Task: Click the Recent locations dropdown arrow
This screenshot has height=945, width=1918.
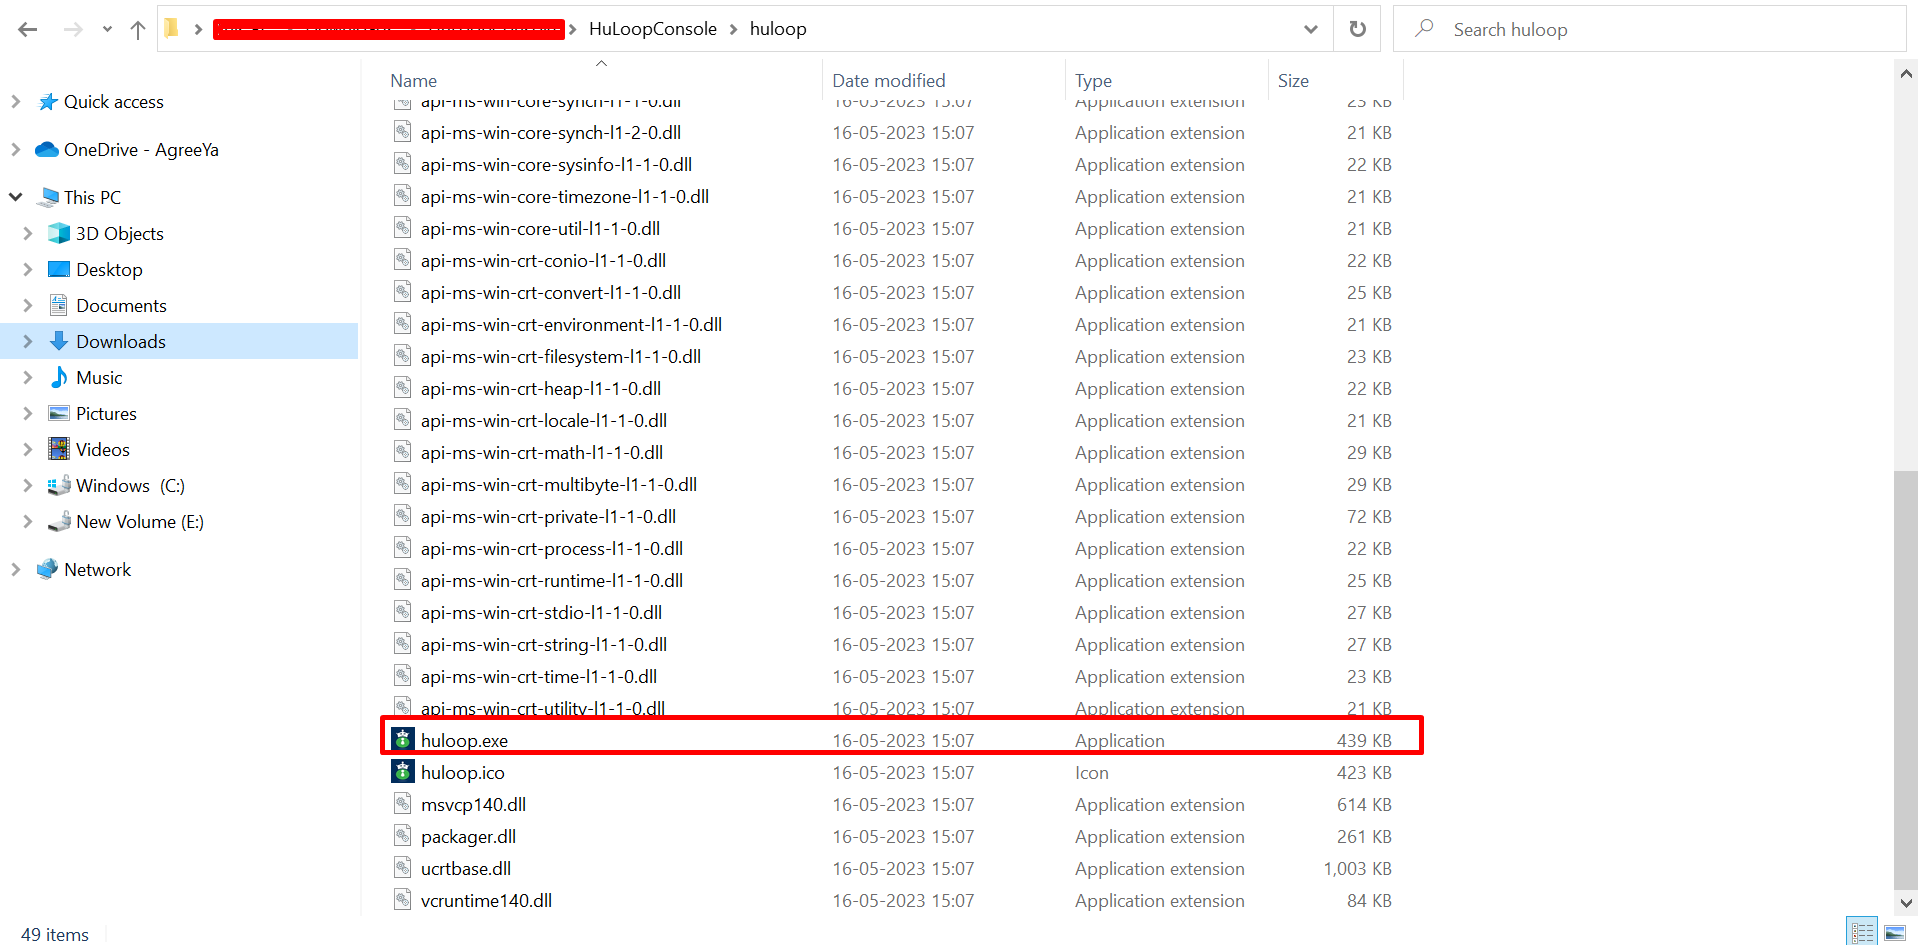Action: click(107, 30)
